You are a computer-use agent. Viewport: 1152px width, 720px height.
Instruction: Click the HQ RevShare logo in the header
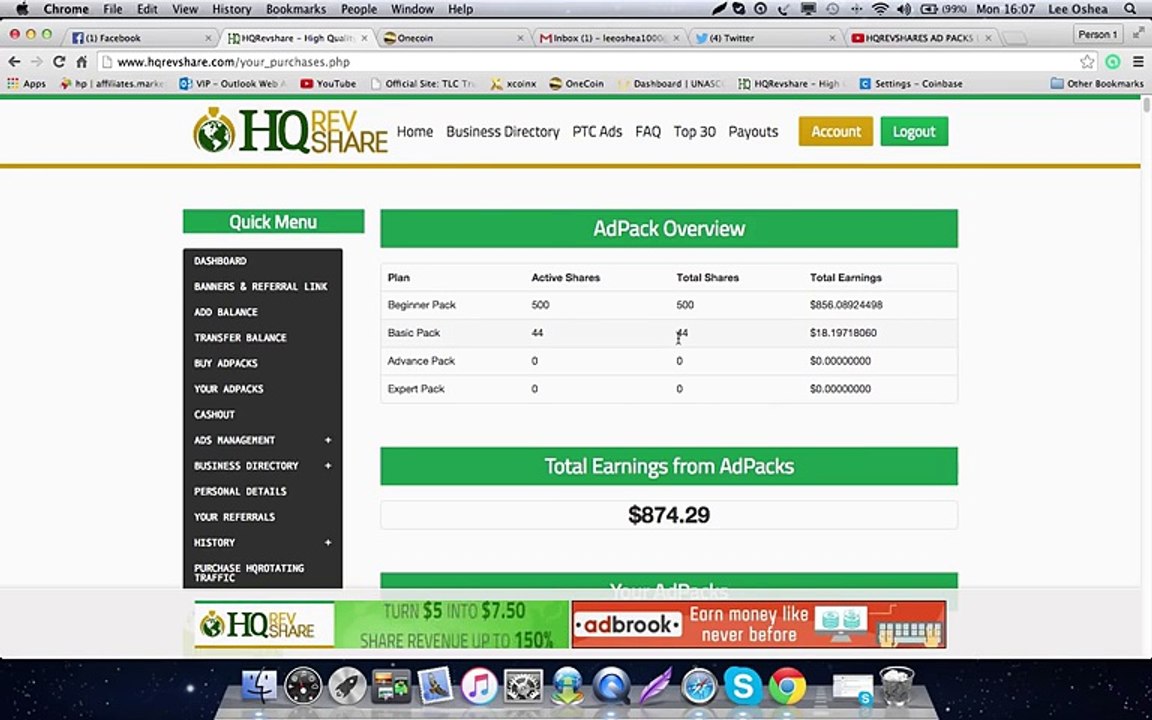coord(290,131)
